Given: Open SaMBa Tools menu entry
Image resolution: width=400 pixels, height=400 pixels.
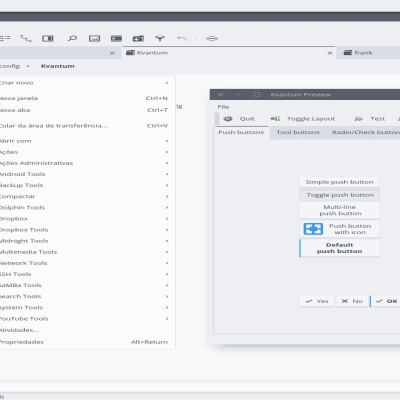Looking at the screenshot, I should click(87, 285).
